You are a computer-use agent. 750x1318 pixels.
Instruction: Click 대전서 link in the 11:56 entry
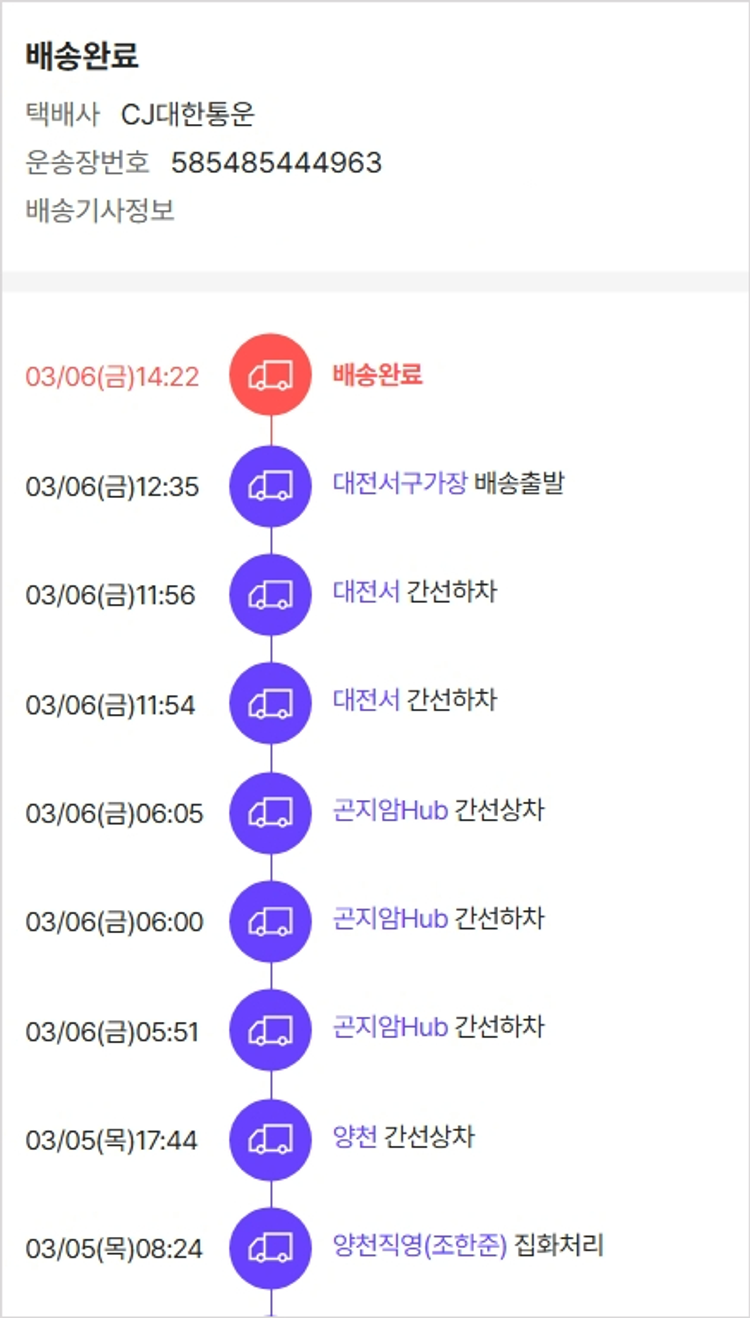[366, 592]
